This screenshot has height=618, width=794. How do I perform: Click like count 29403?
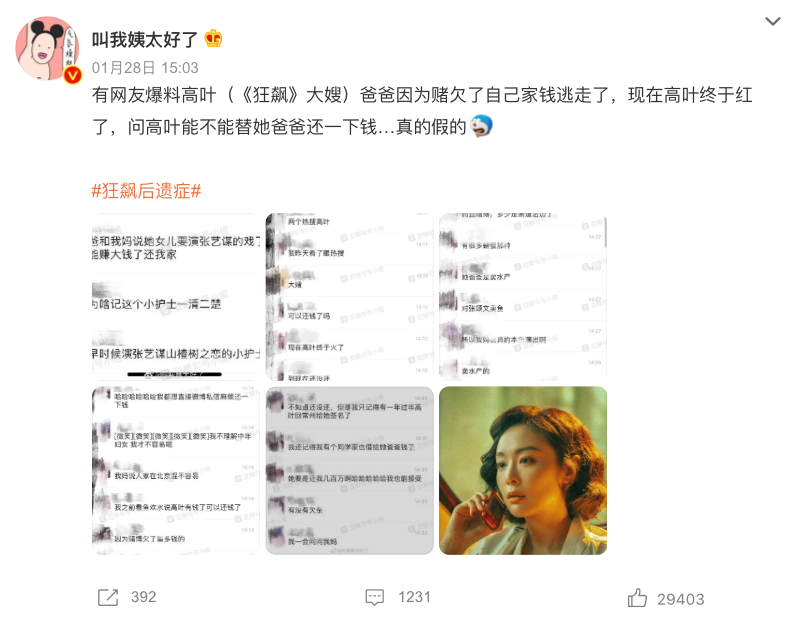pyautogui.click(x=681, y=599)
